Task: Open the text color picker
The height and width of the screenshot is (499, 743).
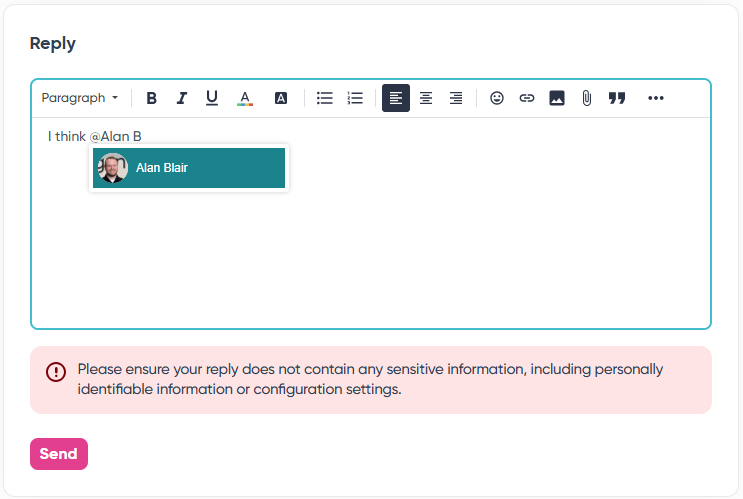Action: pos(245,98)
